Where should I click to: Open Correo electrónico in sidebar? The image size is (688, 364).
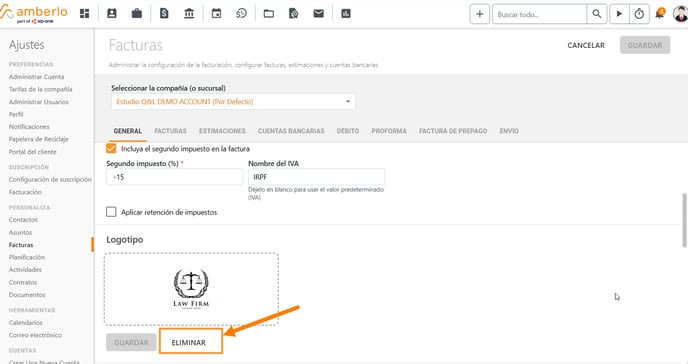(x=35, y=335)
